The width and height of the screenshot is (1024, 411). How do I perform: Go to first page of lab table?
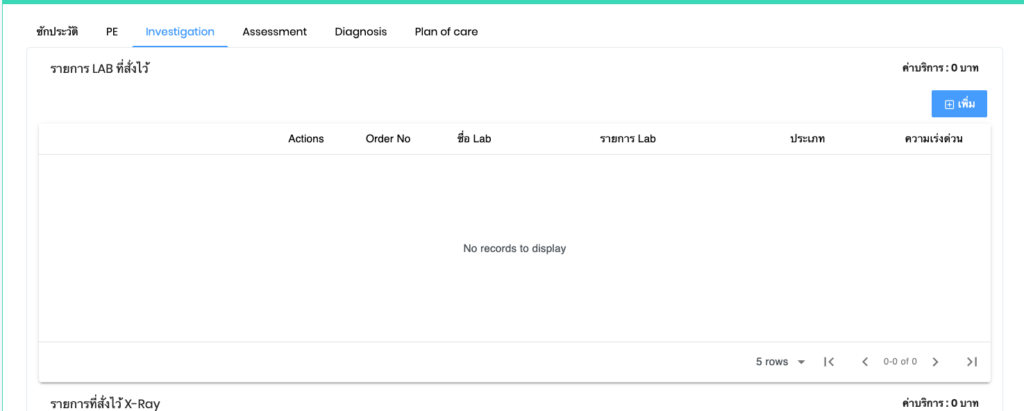click(828, 362)
